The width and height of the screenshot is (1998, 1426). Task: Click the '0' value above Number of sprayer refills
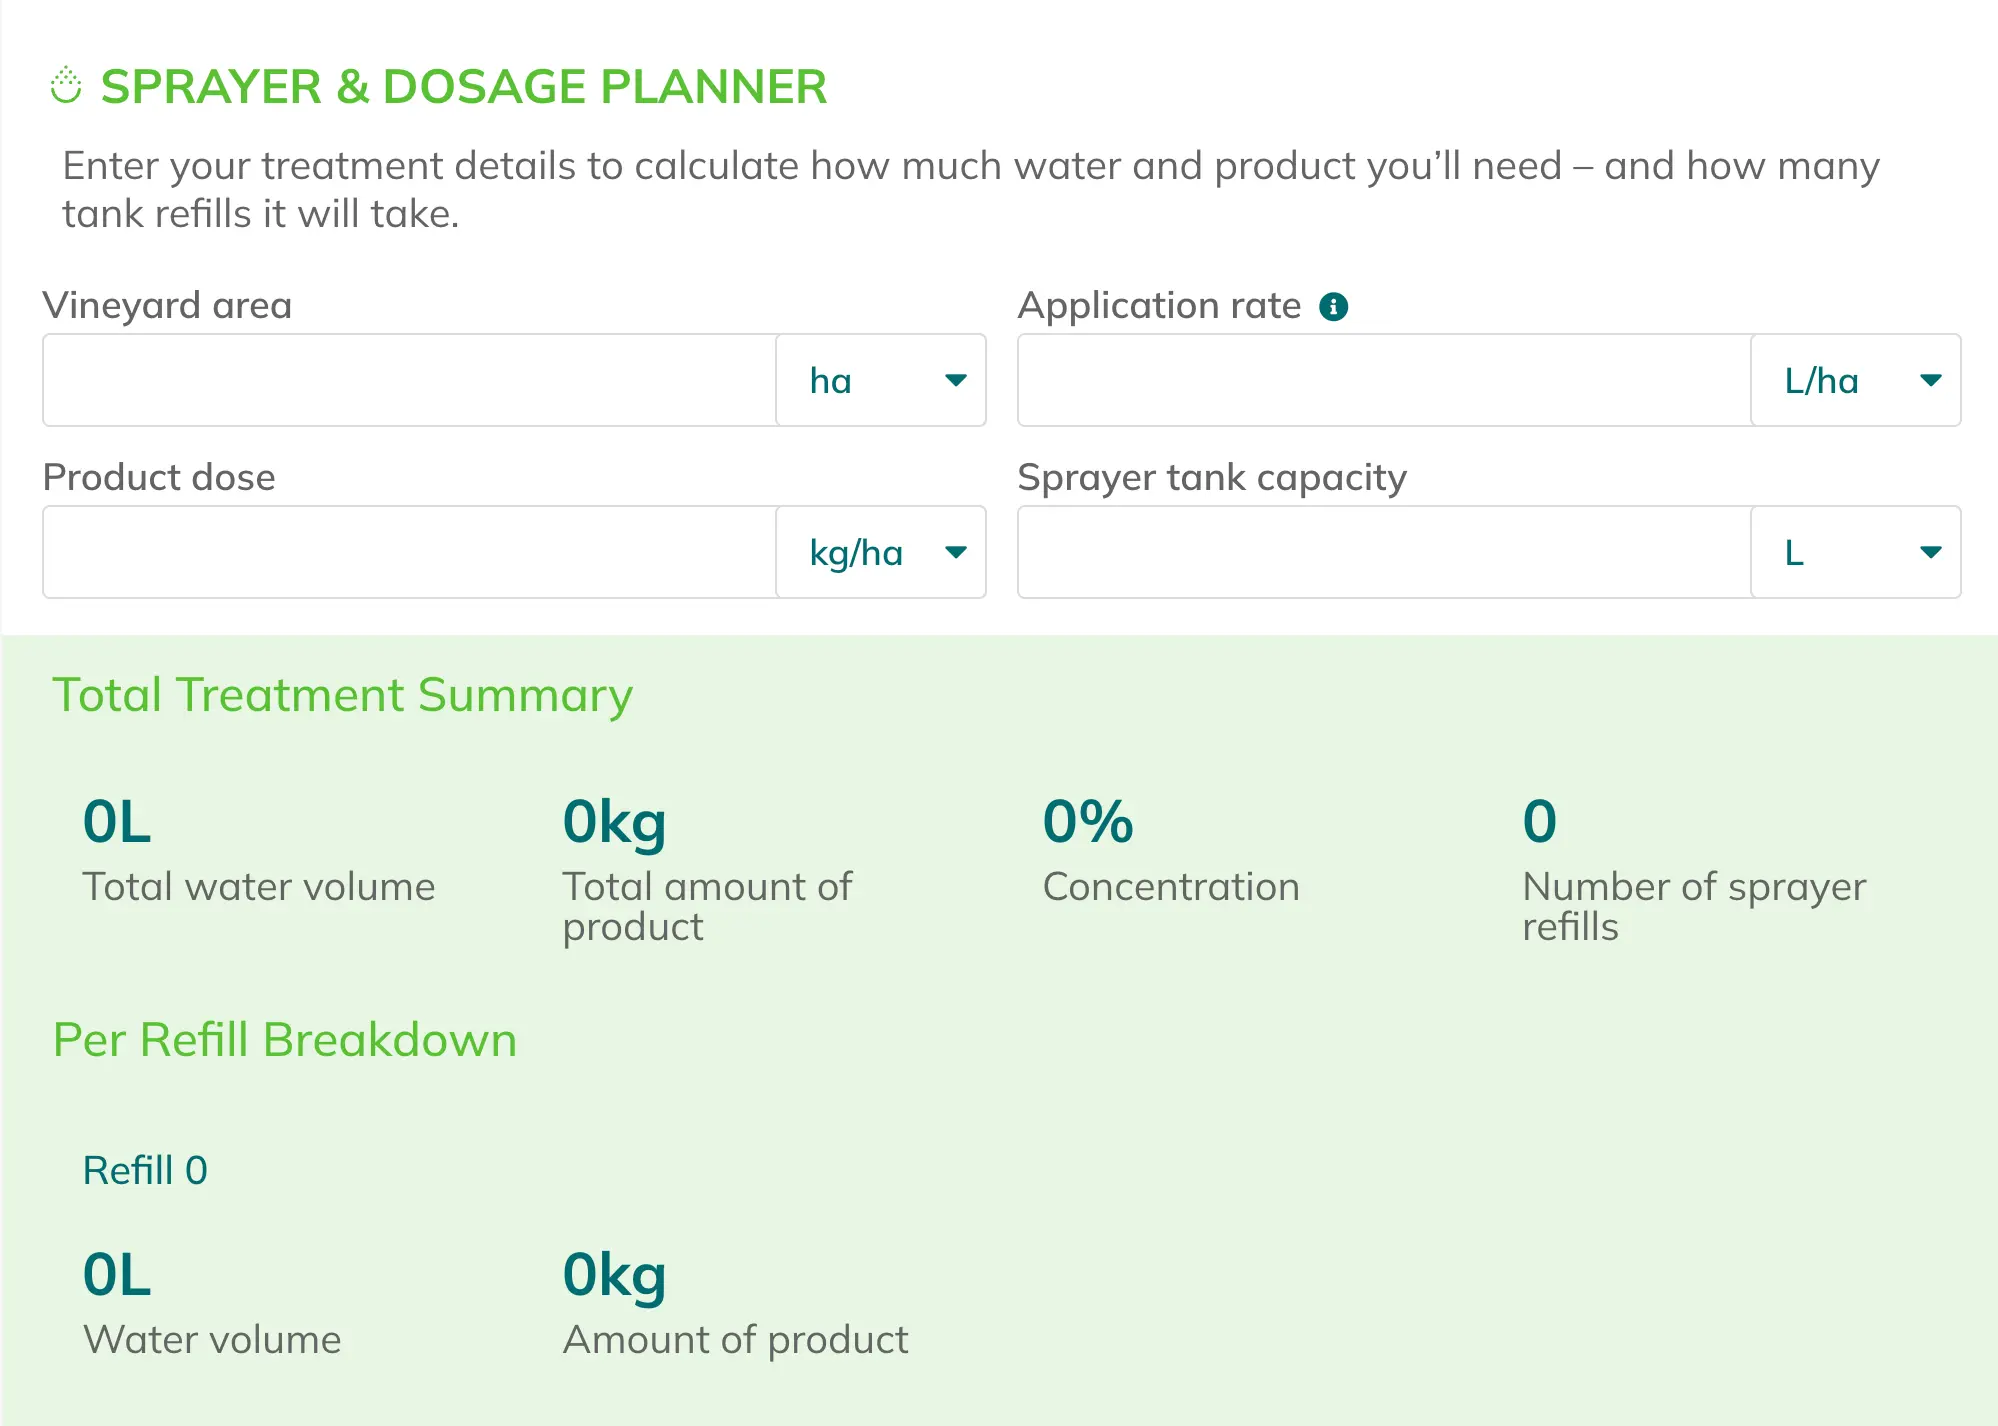click(x=1540, y=822)
